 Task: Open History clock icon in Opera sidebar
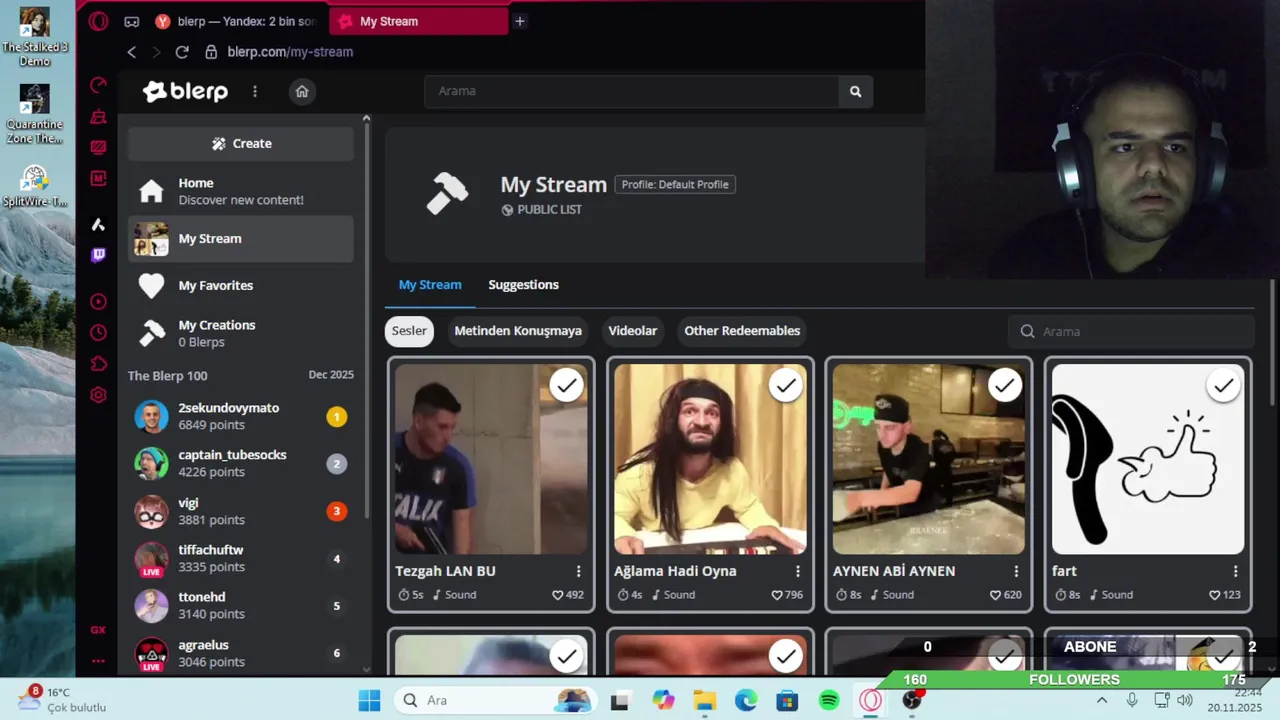click(98, 333)
